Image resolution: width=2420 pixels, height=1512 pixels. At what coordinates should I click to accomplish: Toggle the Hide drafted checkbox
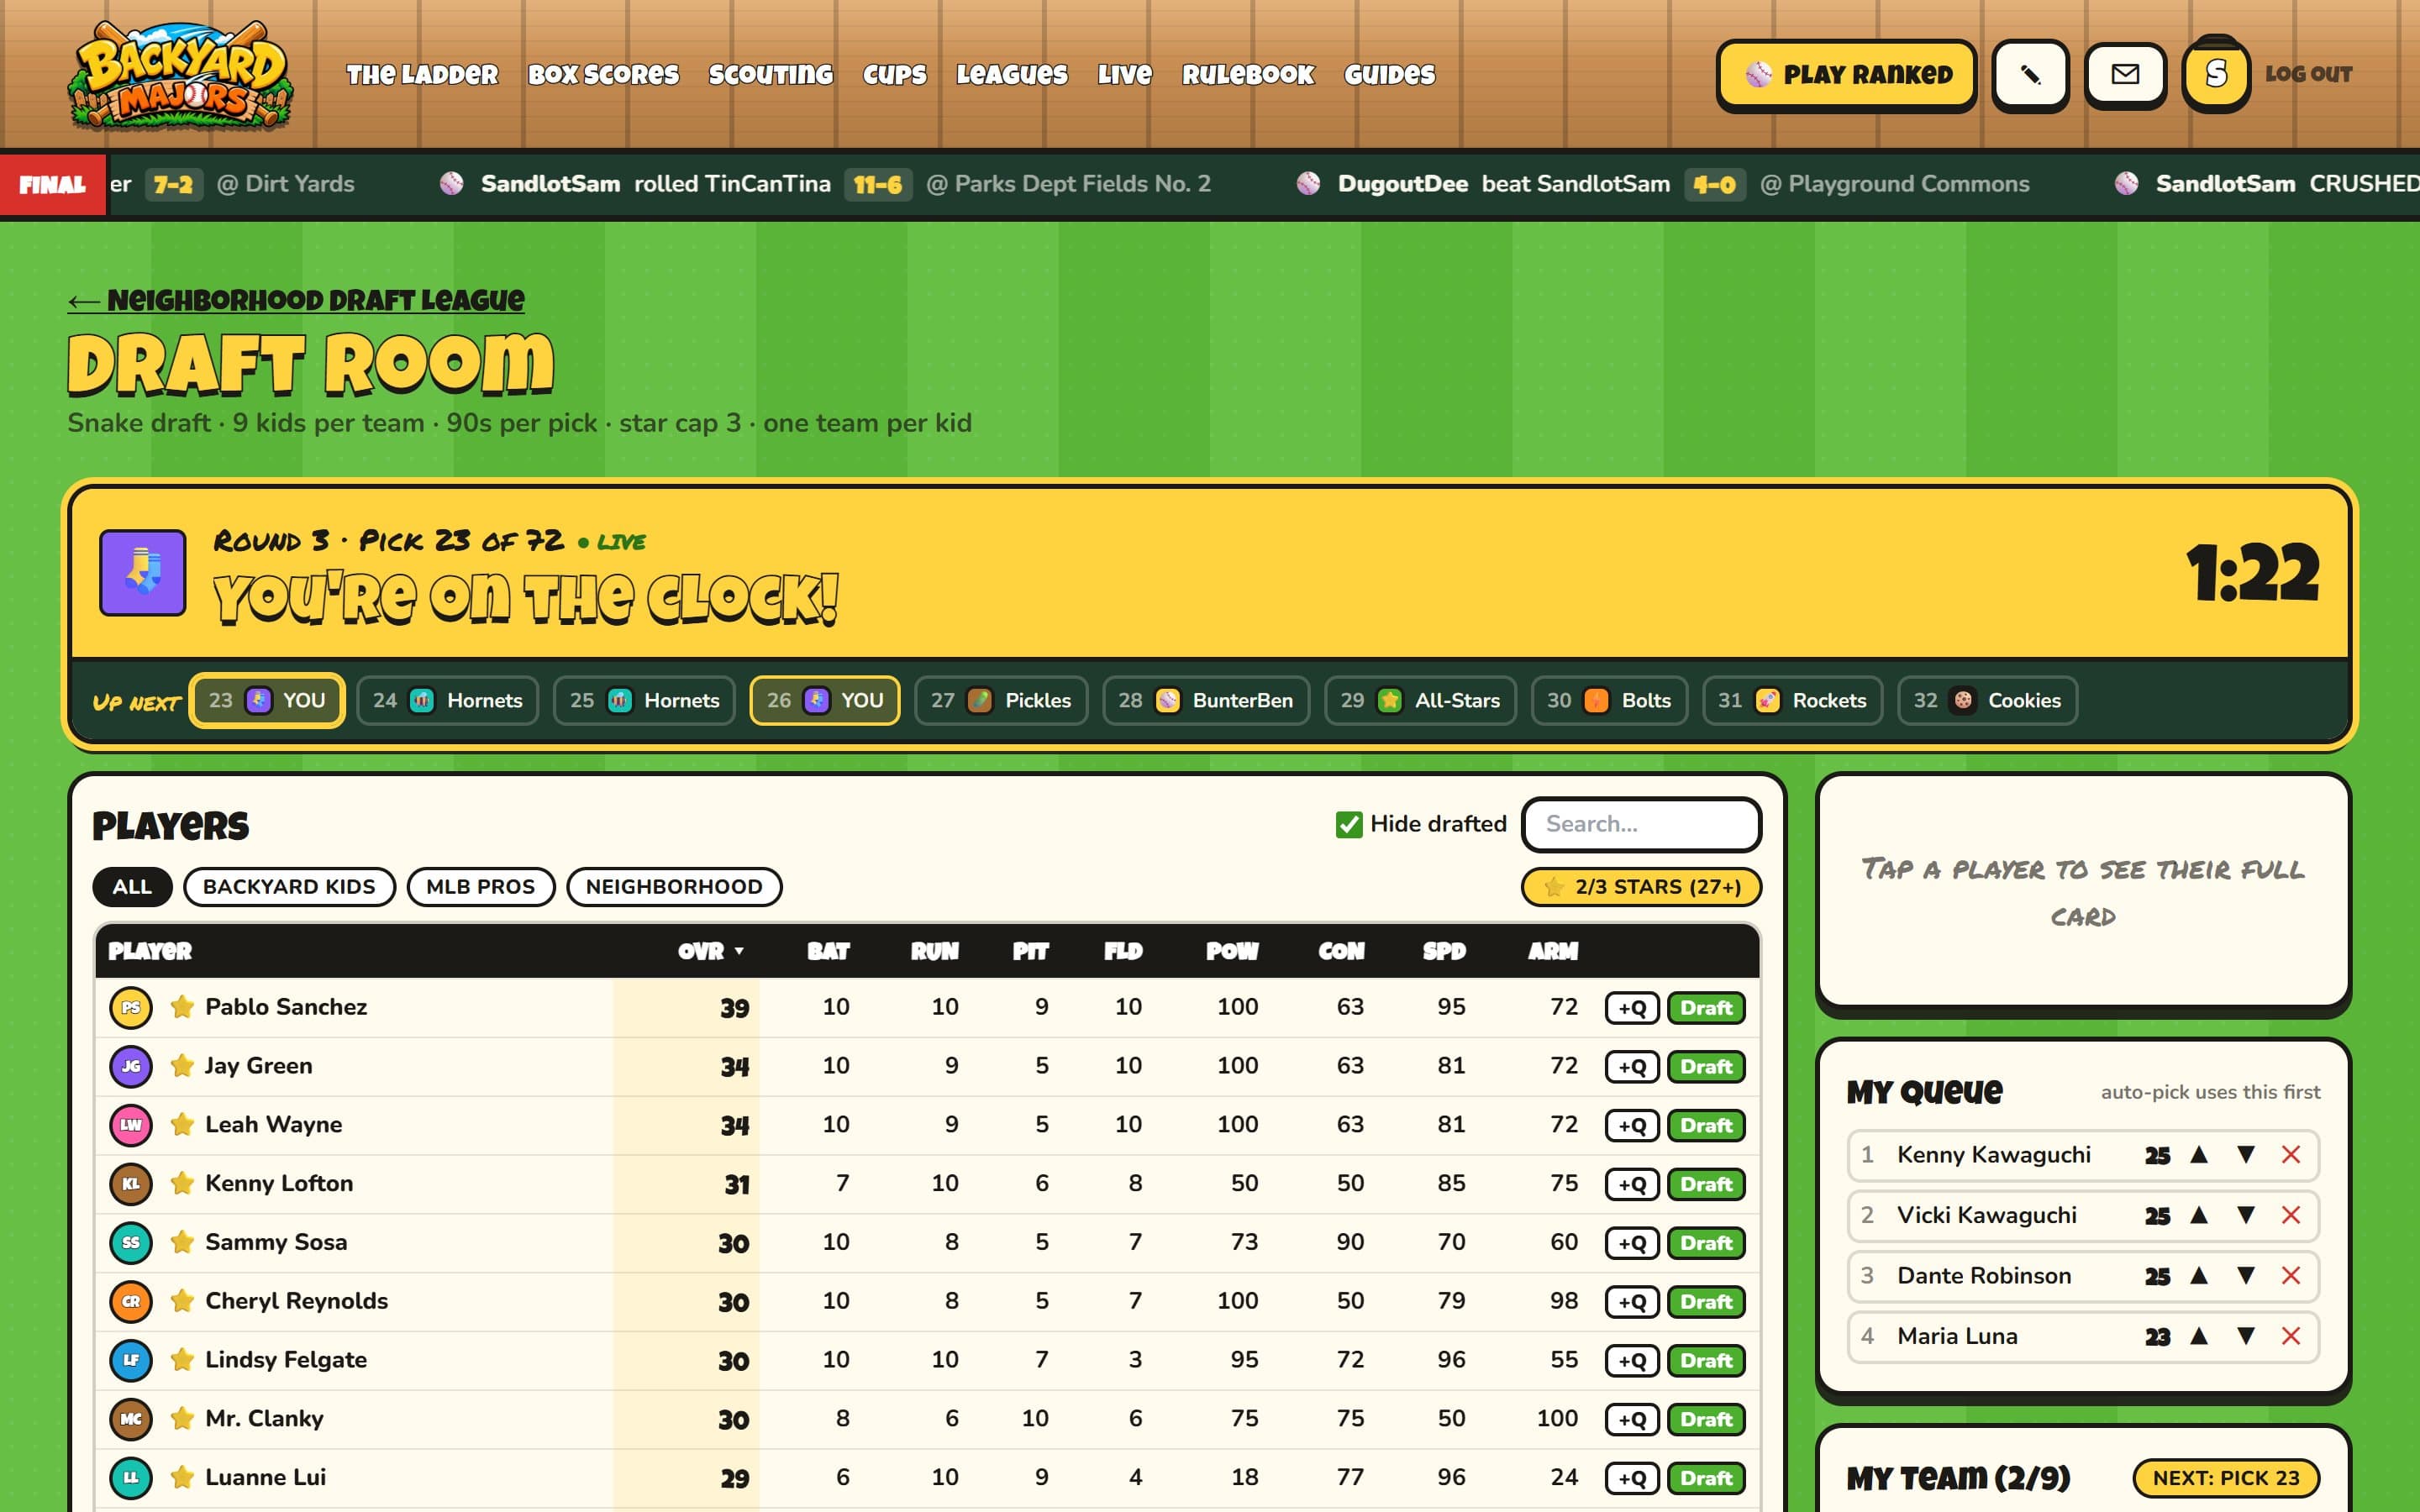coord(1349,824)
